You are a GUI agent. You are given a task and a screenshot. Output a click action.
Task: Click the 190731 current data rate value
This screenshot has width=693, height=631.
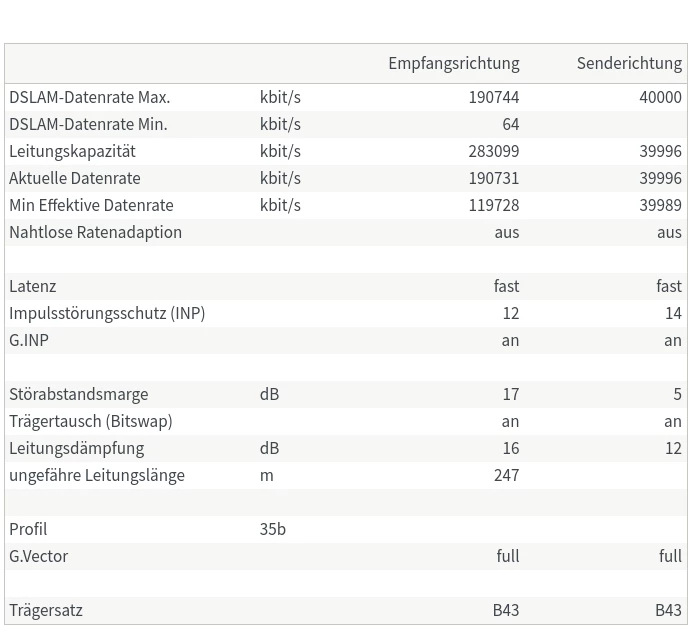[x=493, y=178]
